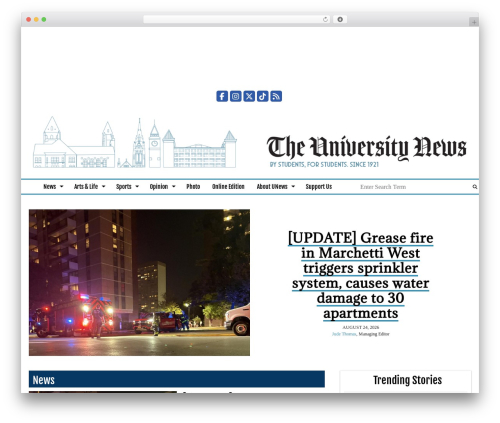Open the managing editor's author name link

click(x=344, y=334)
